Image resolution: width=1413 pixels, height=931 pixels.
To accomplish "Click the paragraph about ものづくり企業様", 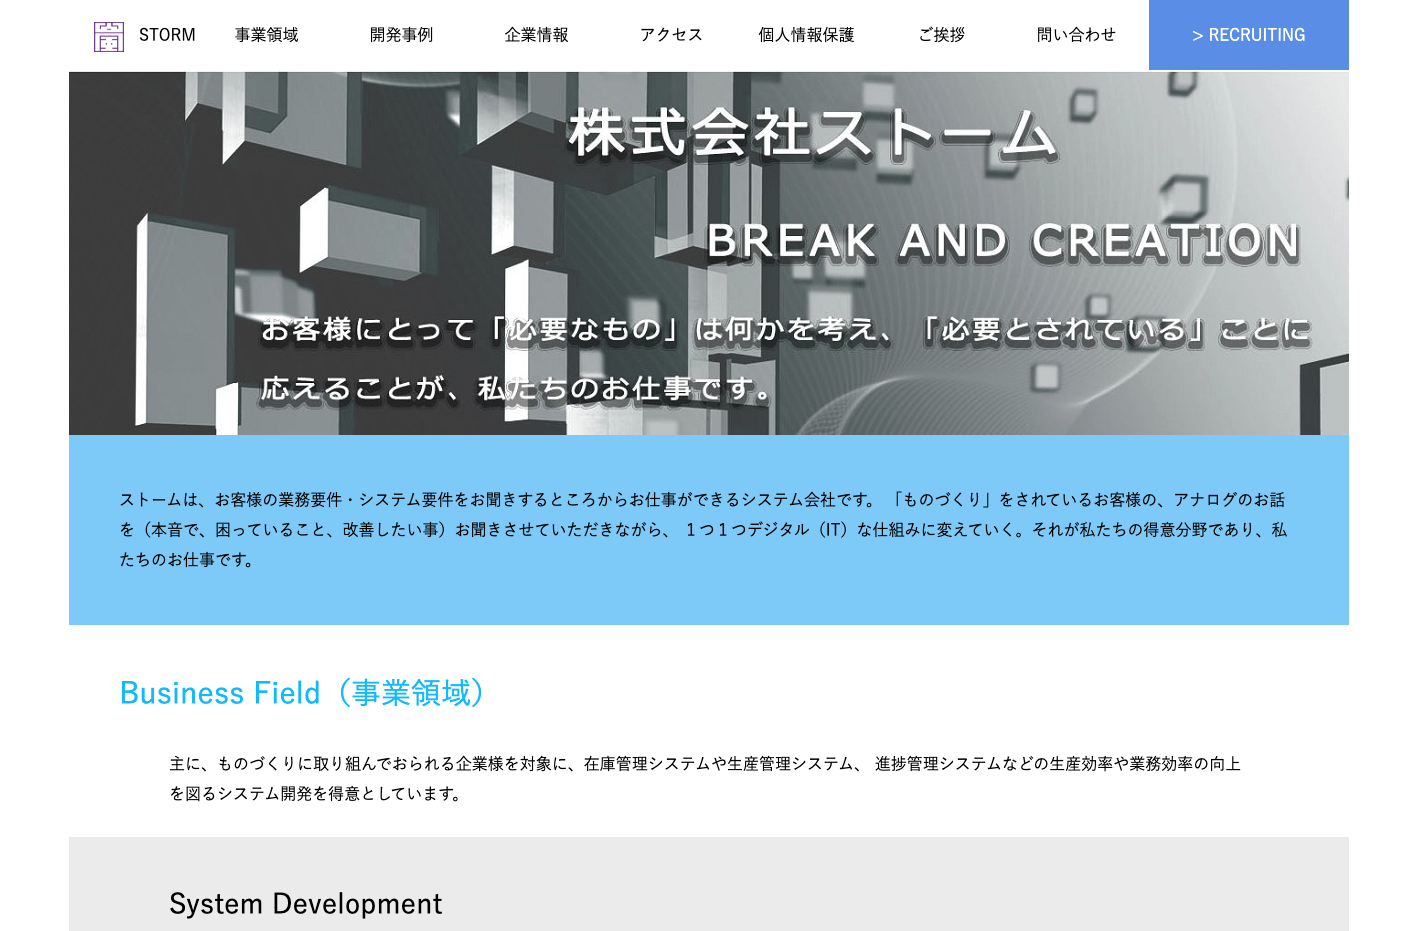I will tap(706, 780).
